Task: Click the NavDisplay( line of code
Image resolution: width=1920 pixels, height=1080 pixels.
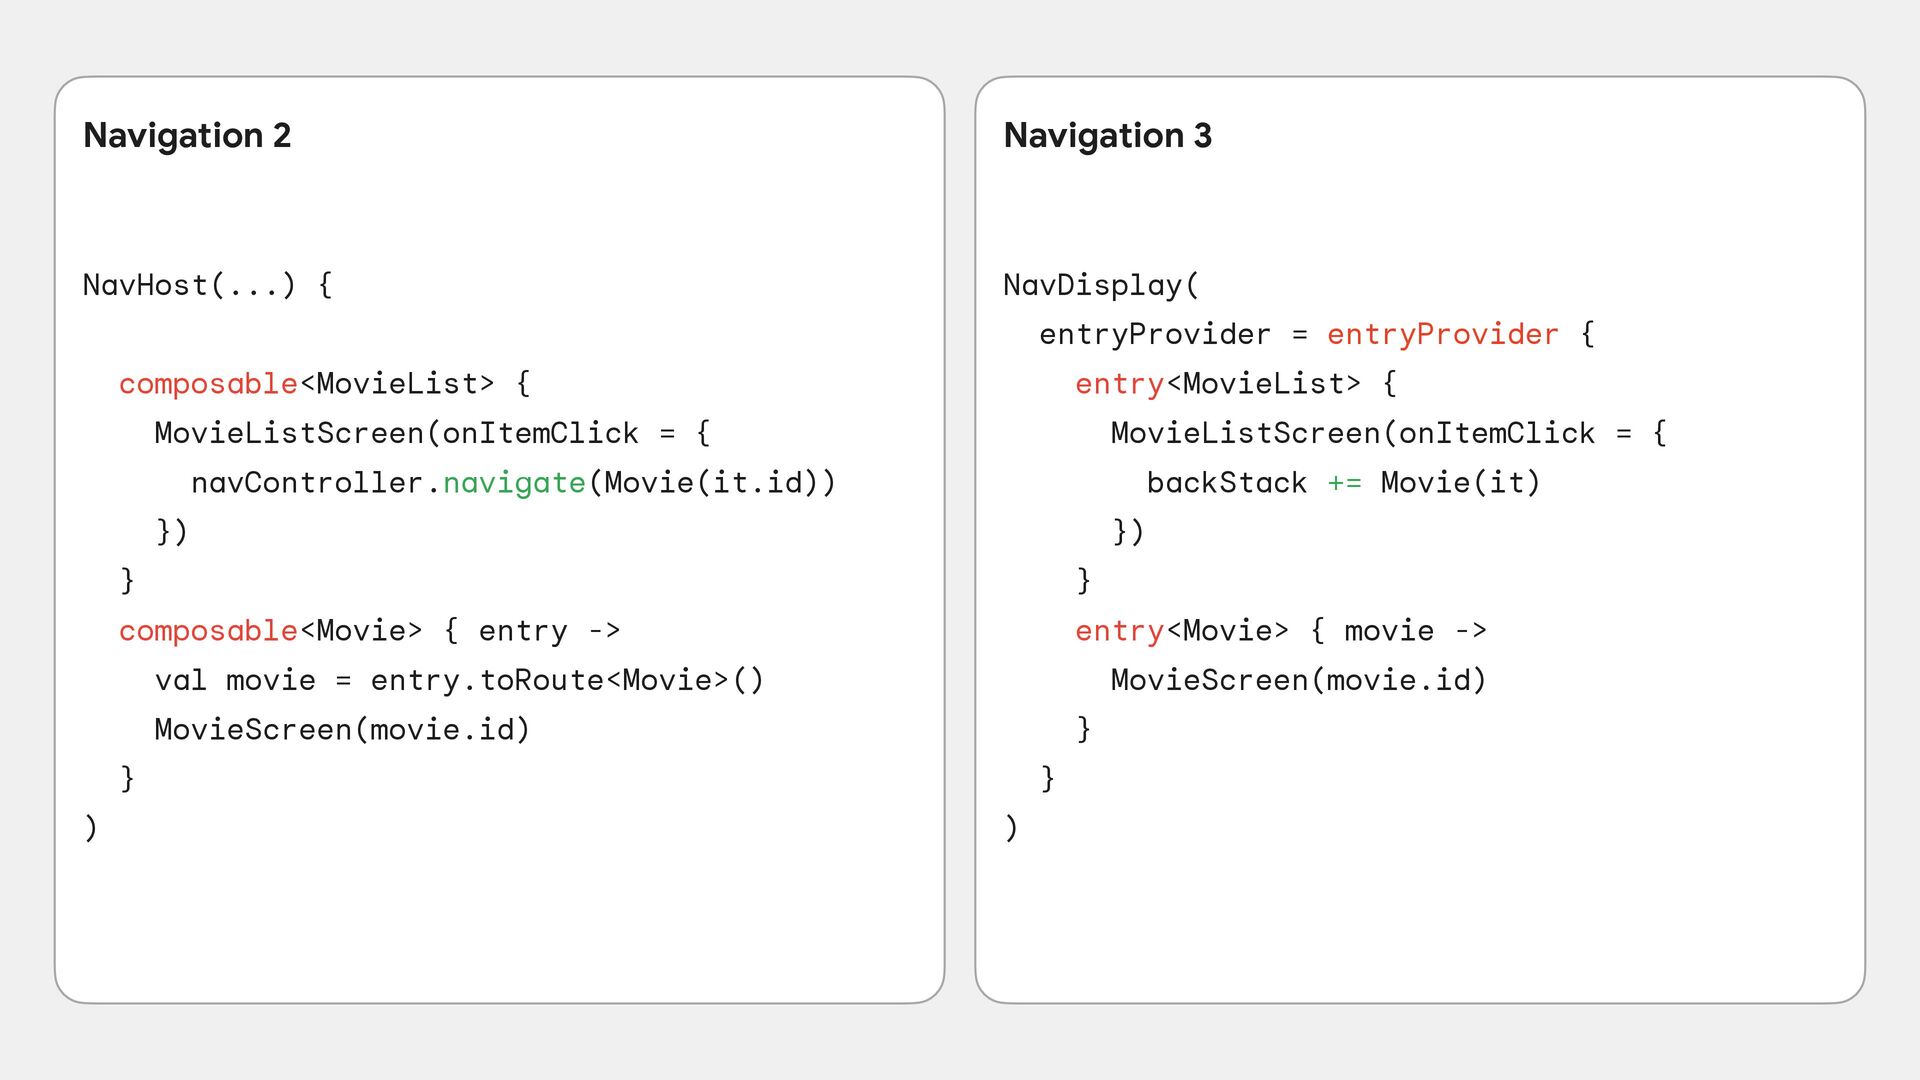Action: (1101, 285)
